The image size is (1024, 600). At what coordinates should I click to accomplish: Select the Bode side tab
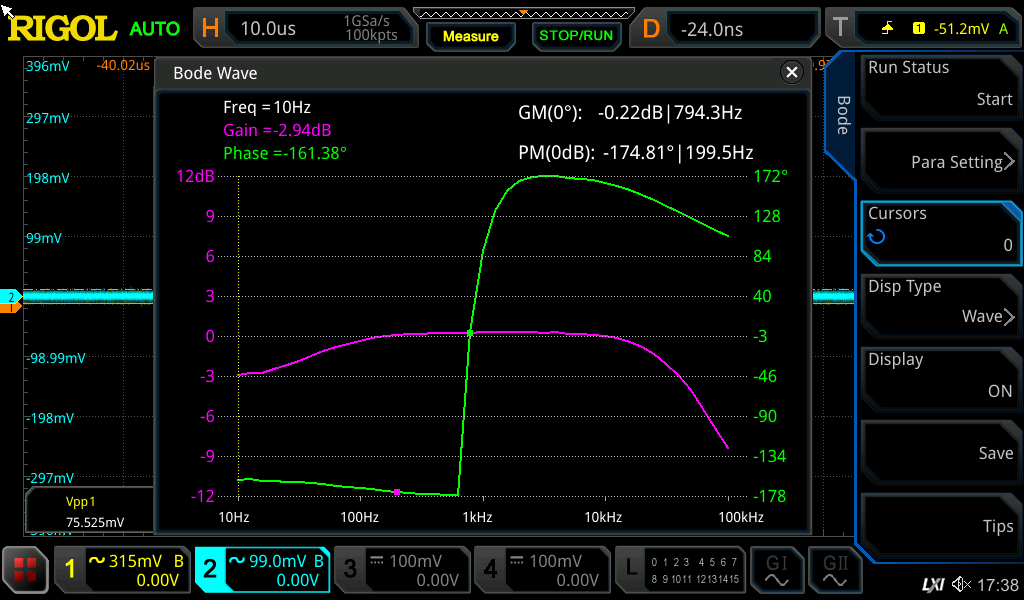(842, 115)
